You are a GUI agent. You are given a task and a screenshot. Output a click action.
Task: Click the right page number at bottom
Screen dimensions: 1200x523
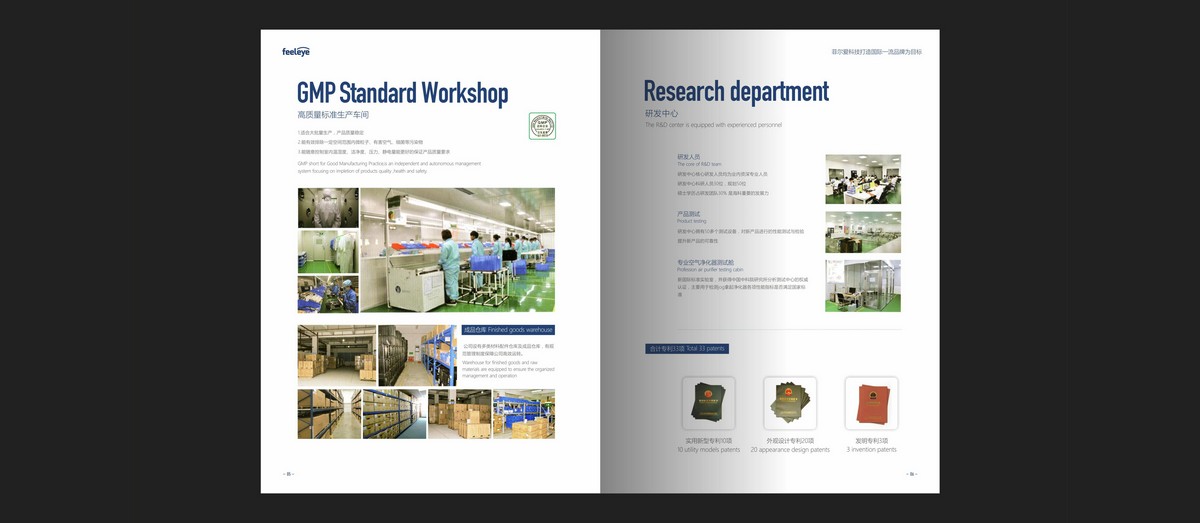click(x=910, y=474)
